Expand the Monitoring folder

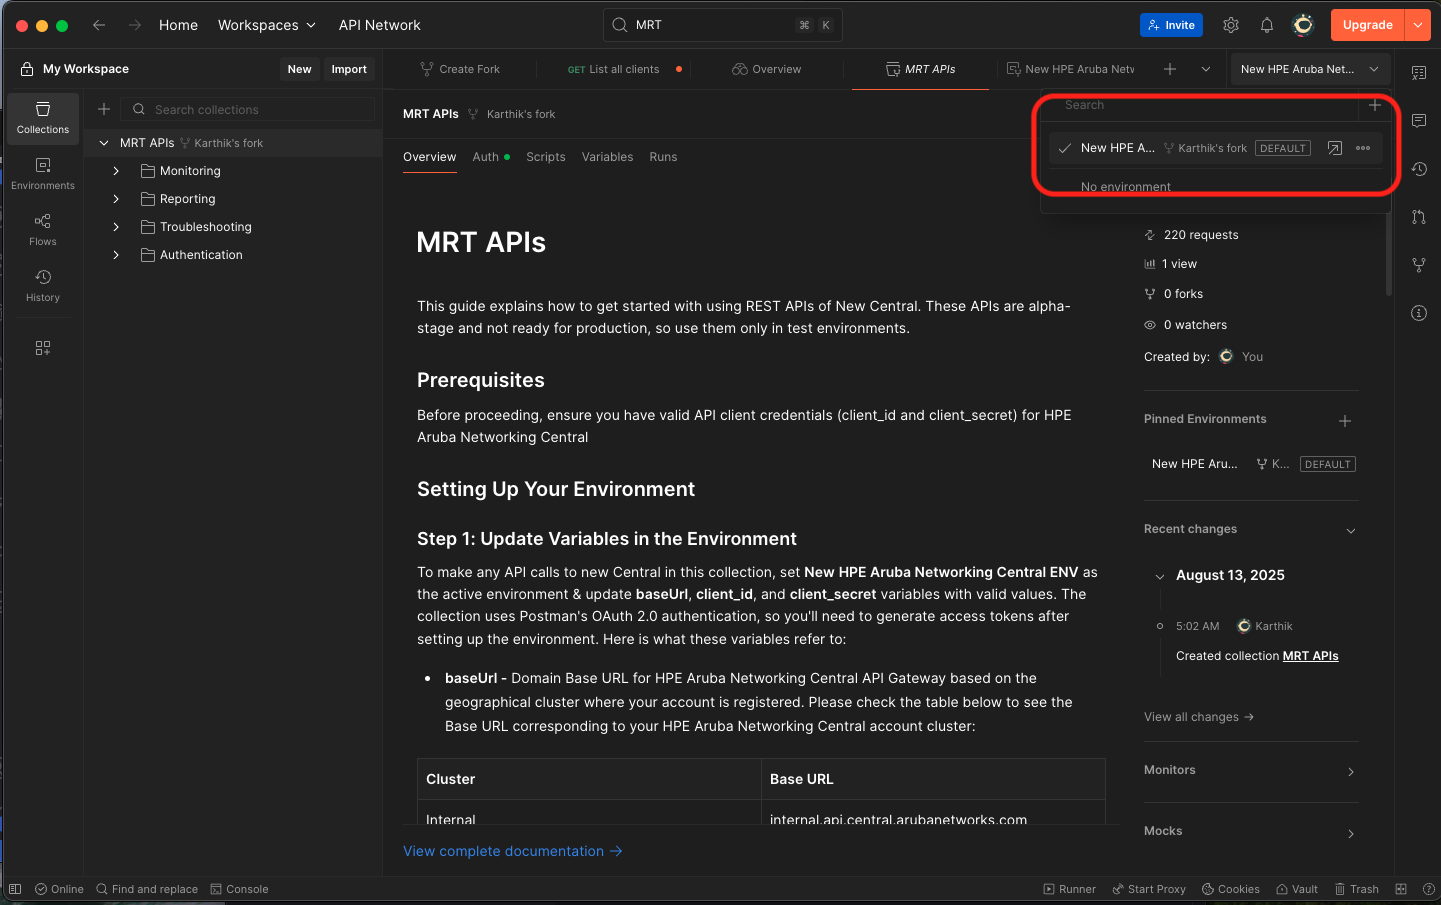pos(116,171)
